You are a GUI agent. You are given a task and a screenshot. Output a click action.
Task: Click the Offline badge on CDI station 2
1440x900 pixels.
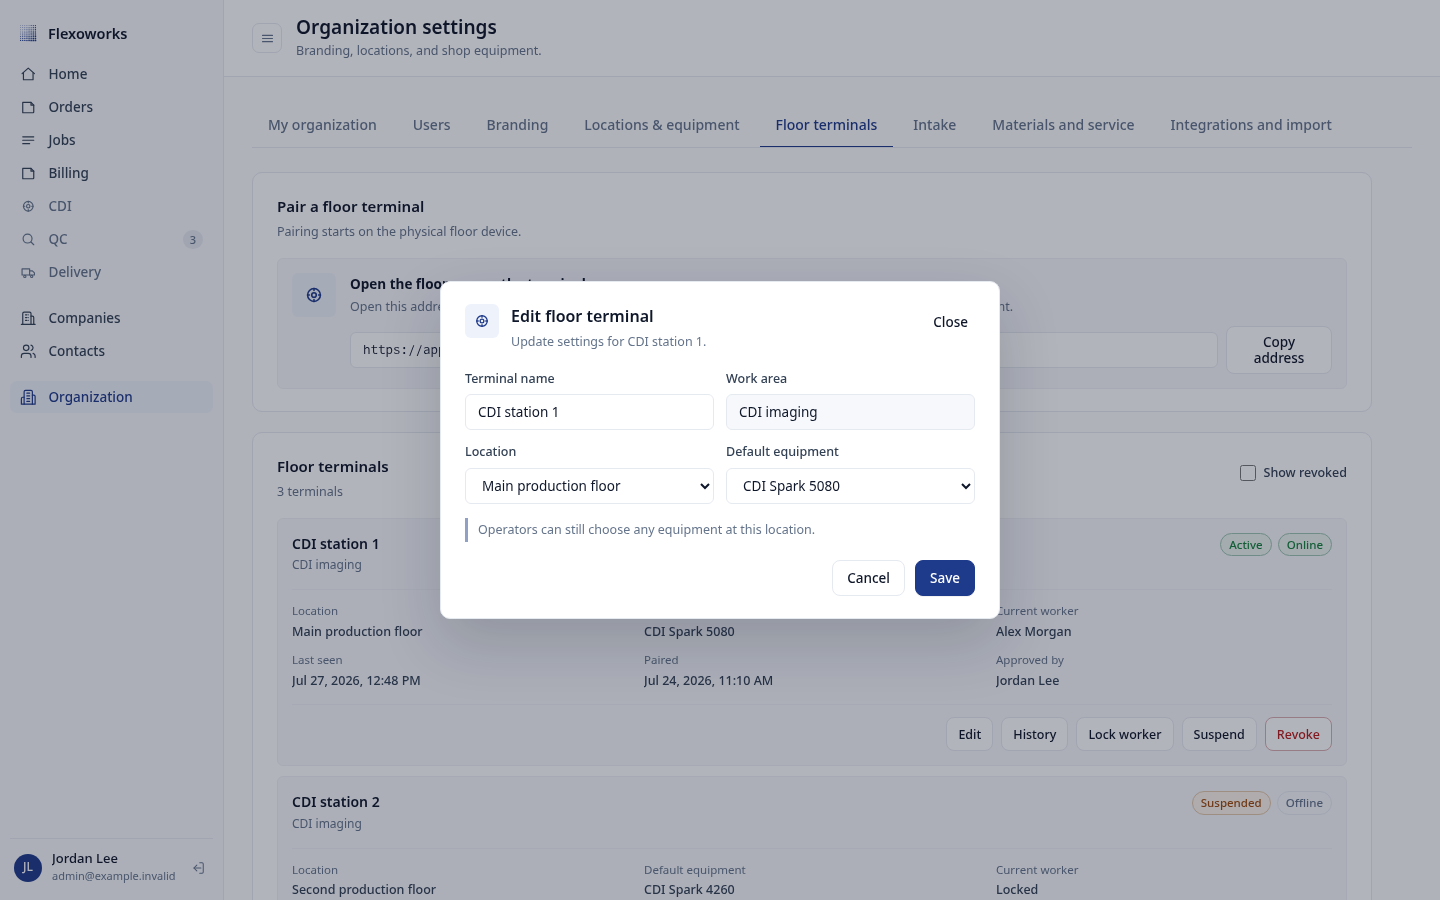(x=1304, y=803)
